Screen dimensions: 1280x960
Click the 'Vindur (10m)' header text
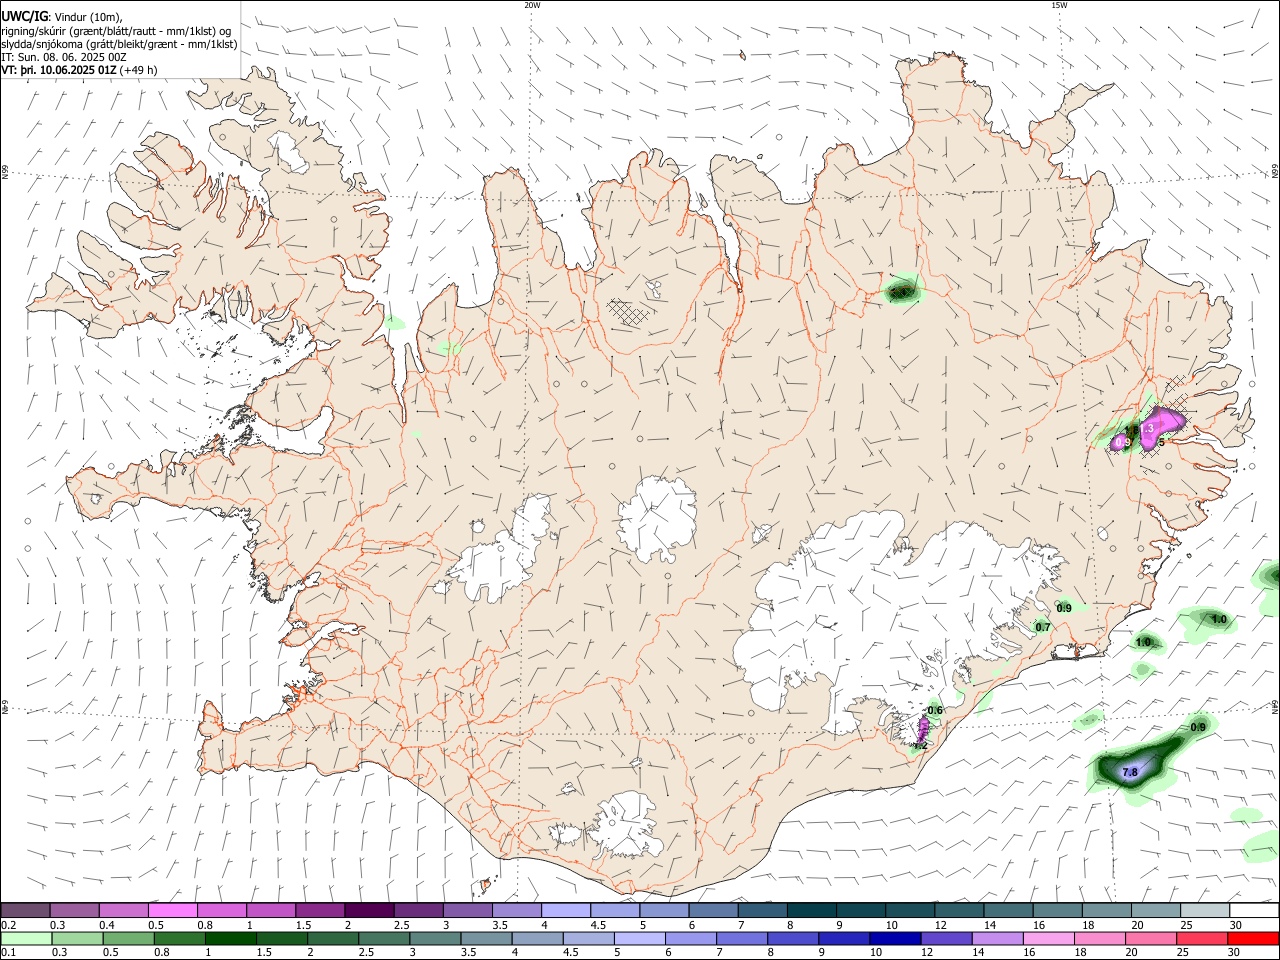[x=89, y=17]
